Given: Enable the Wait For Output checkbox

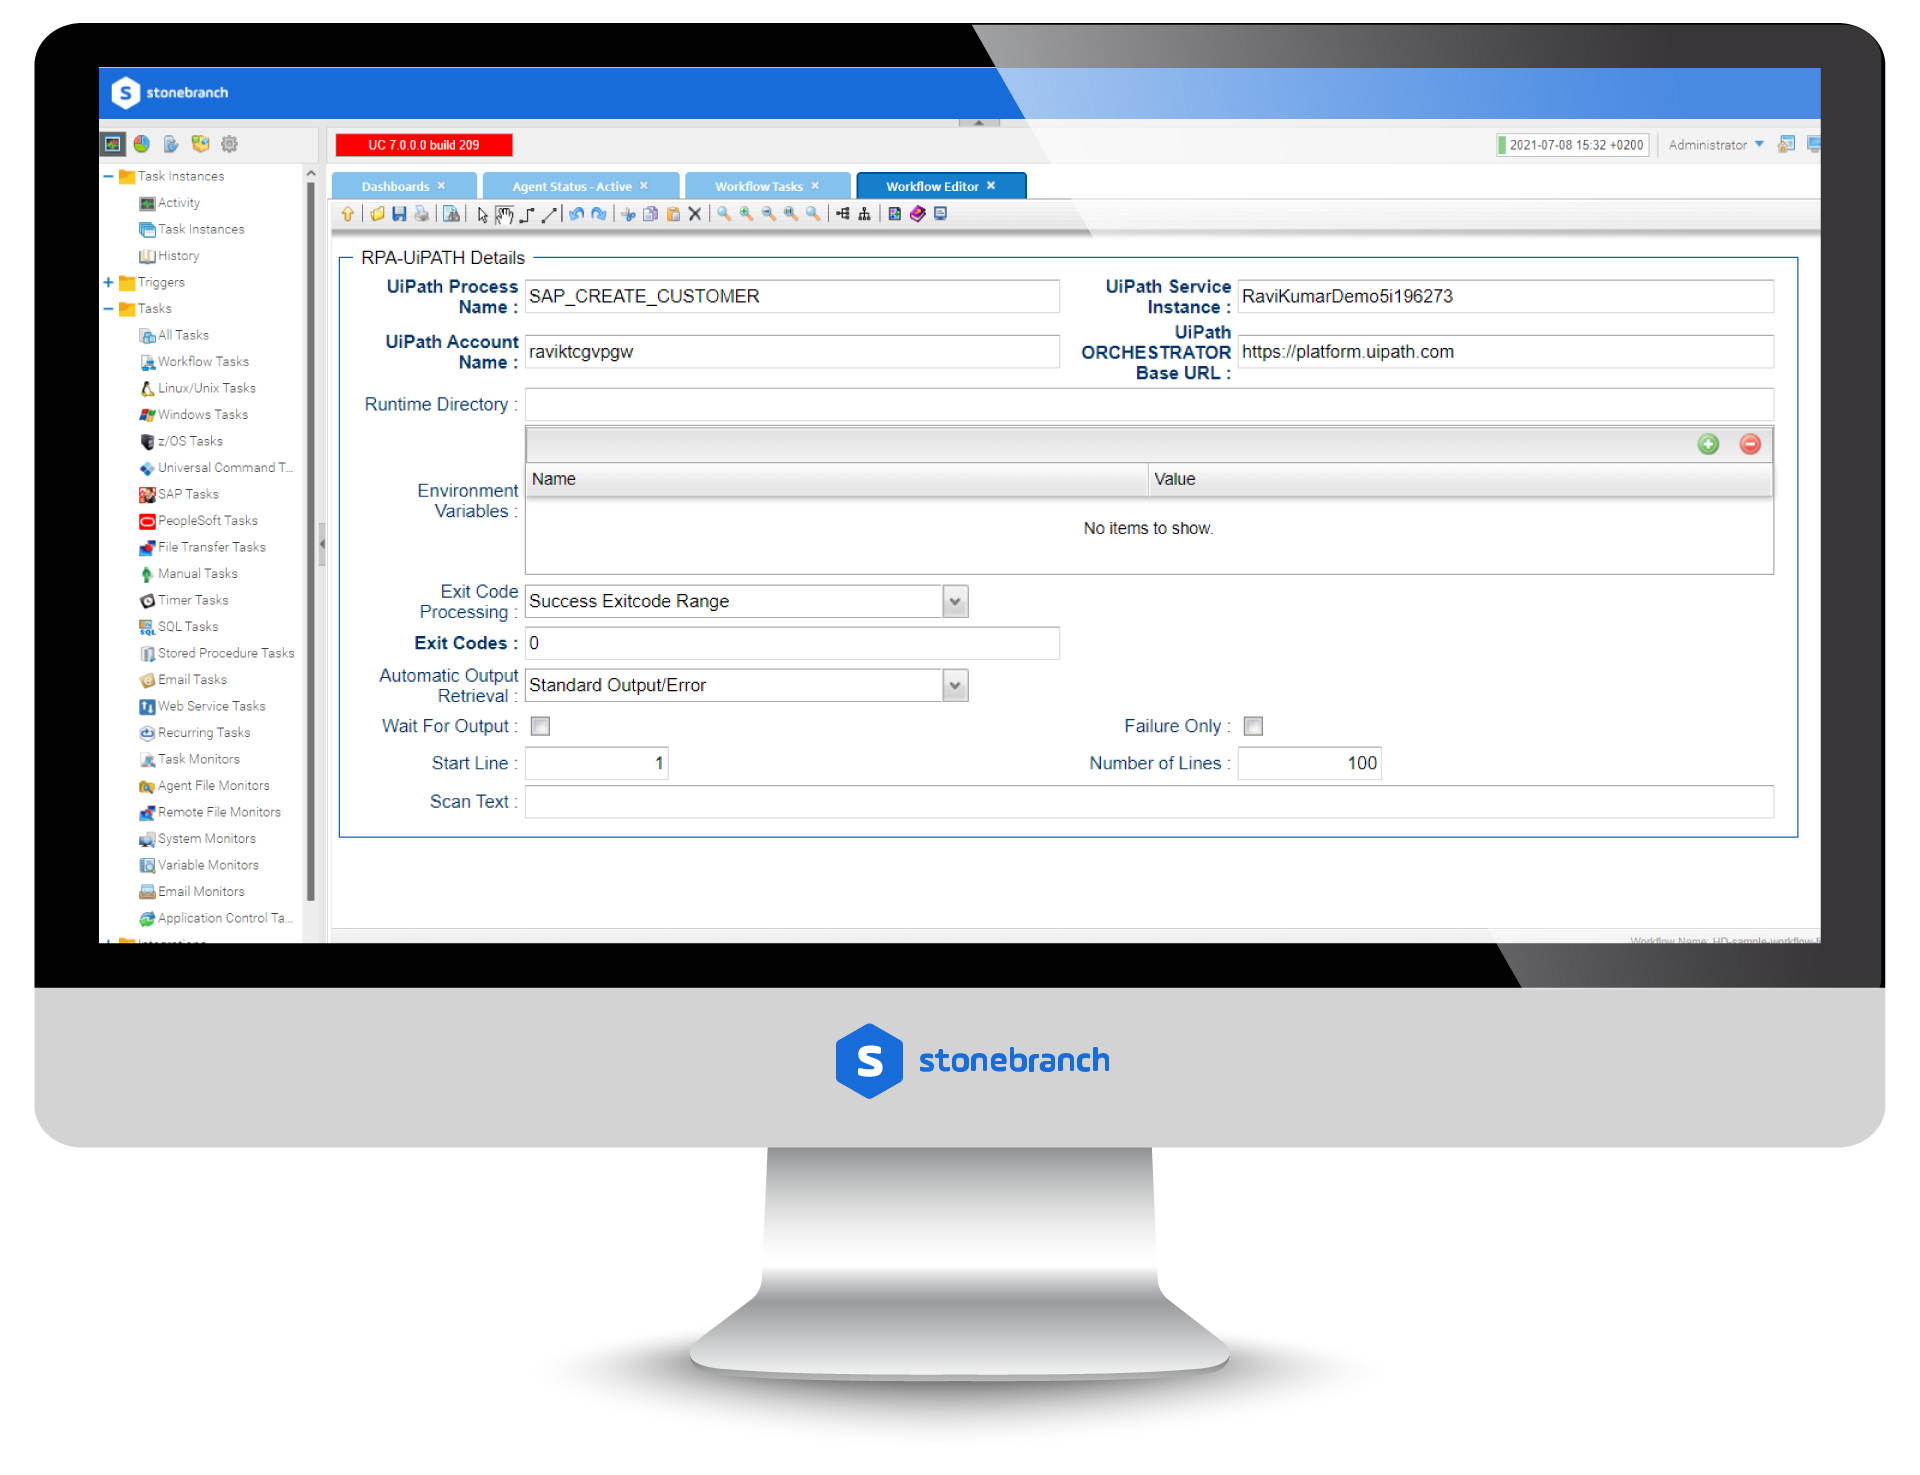Looking at the screenshot, I should 540,726.
